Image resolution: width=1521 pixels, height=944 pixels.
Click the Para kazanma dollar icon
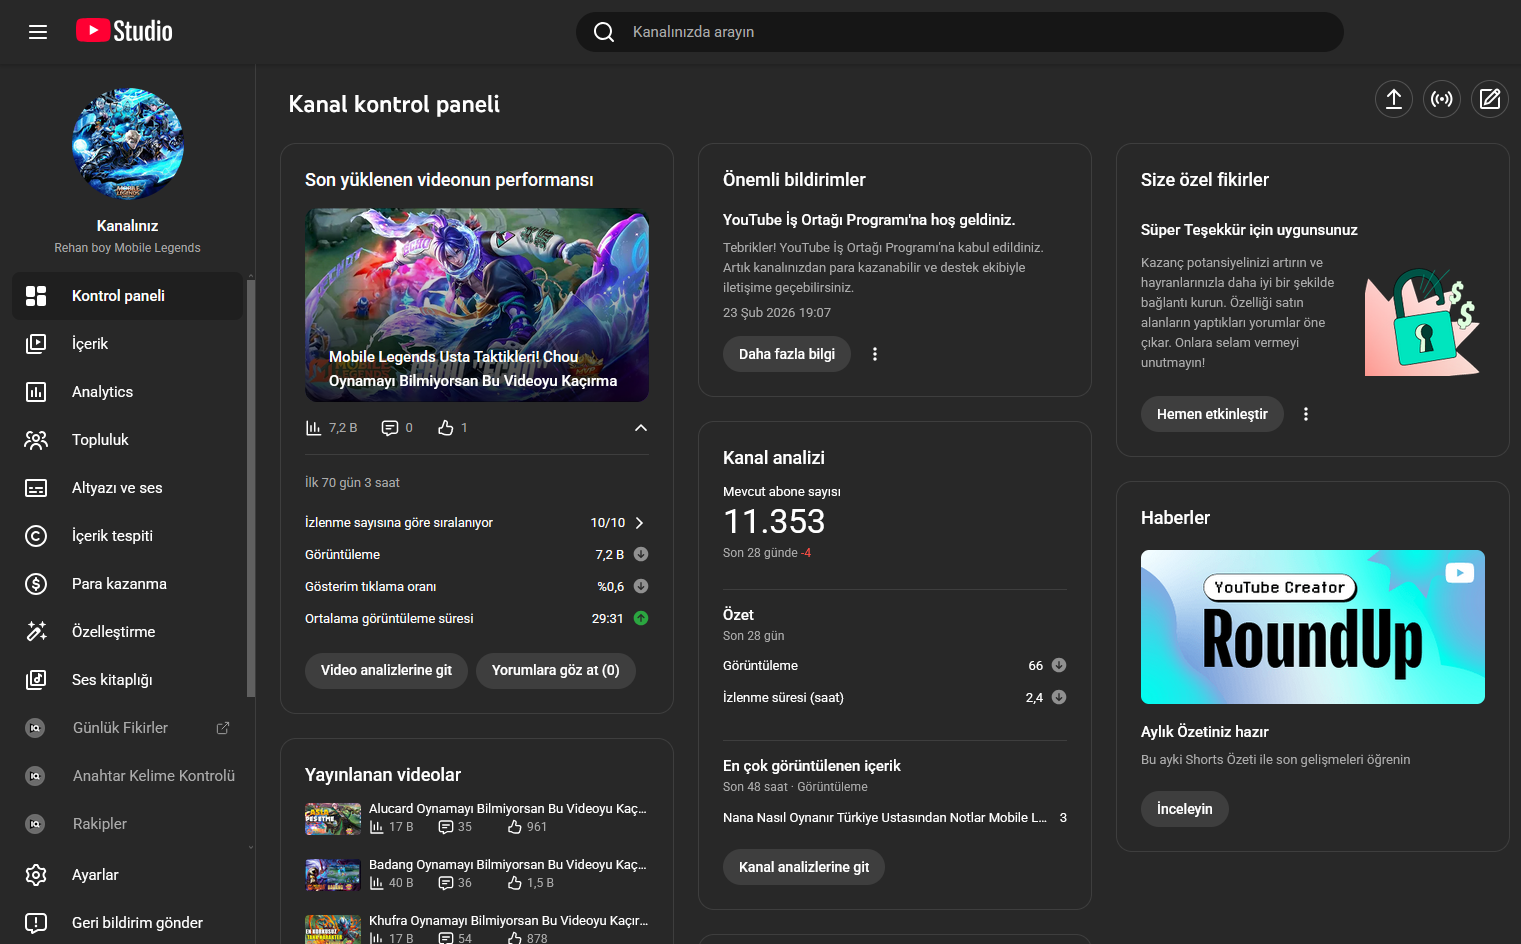pyautogui.click(x=36, y=584)
